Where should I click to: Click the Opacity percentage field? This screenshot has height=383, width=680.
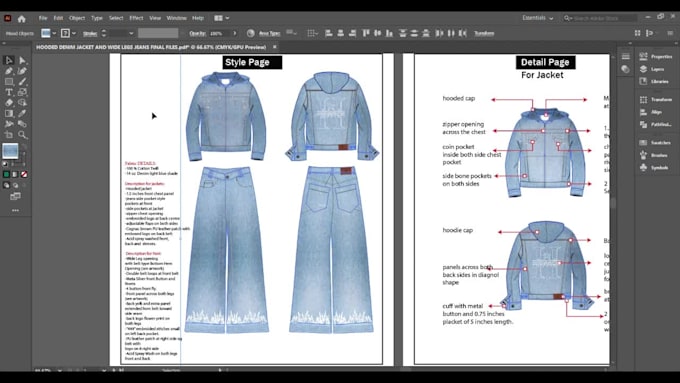[220, 33]
